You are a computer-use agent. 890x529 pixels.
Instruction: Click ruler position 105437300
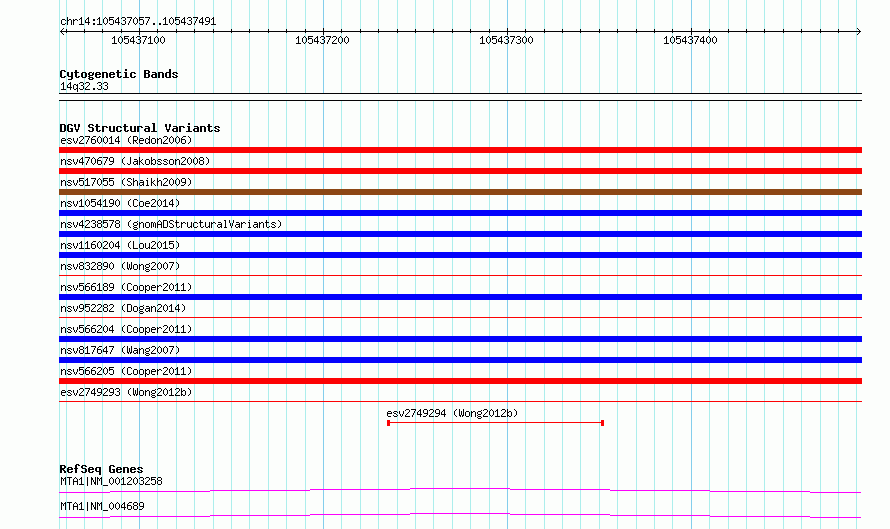pos(506,40)
